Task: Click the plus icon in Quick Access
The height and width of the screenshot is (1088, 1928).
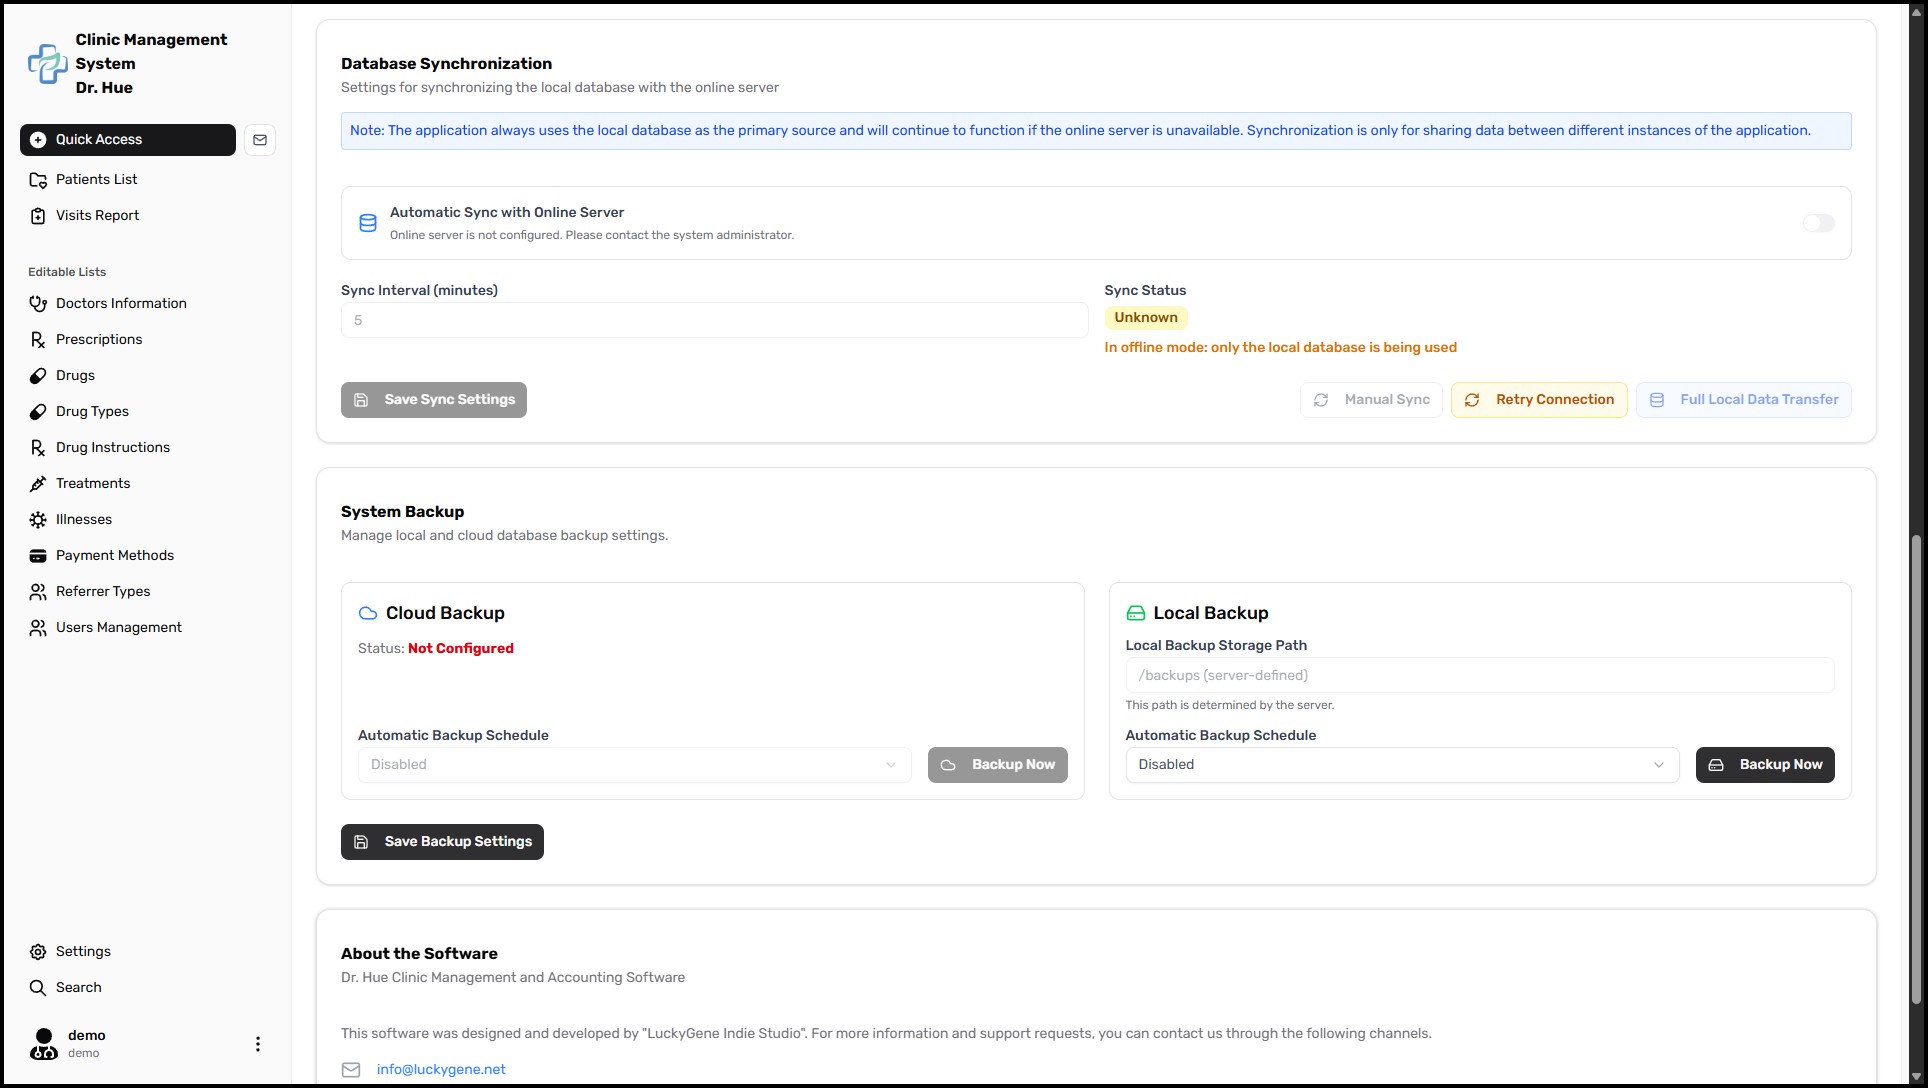Action: [x=38, y=140]
